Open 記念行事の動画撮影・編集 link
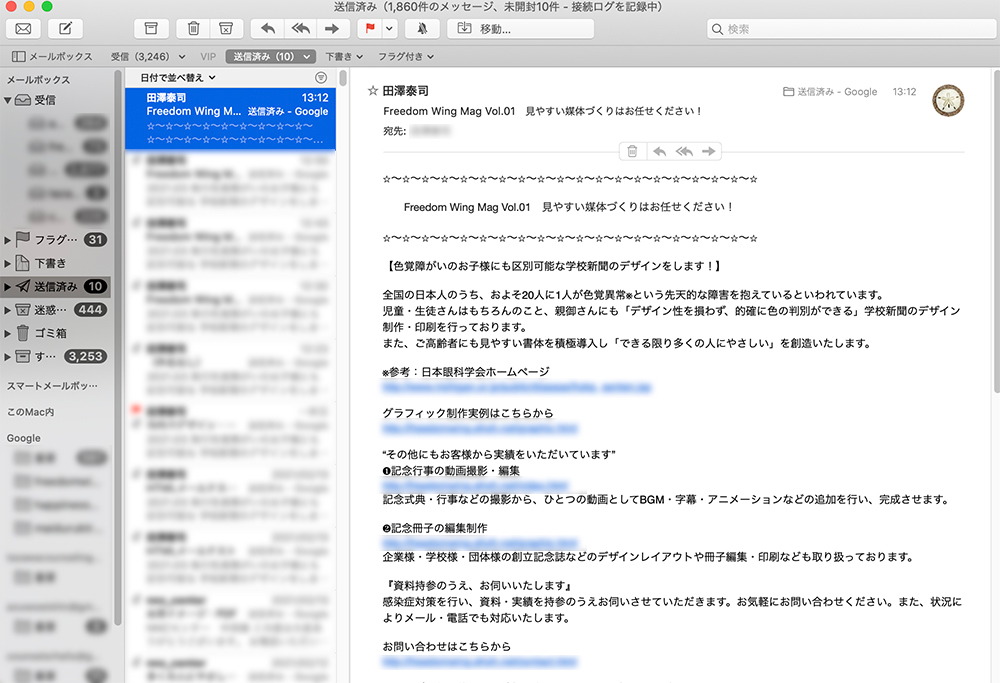Viewport: 1000px width, 683px height. coord(475,486)
